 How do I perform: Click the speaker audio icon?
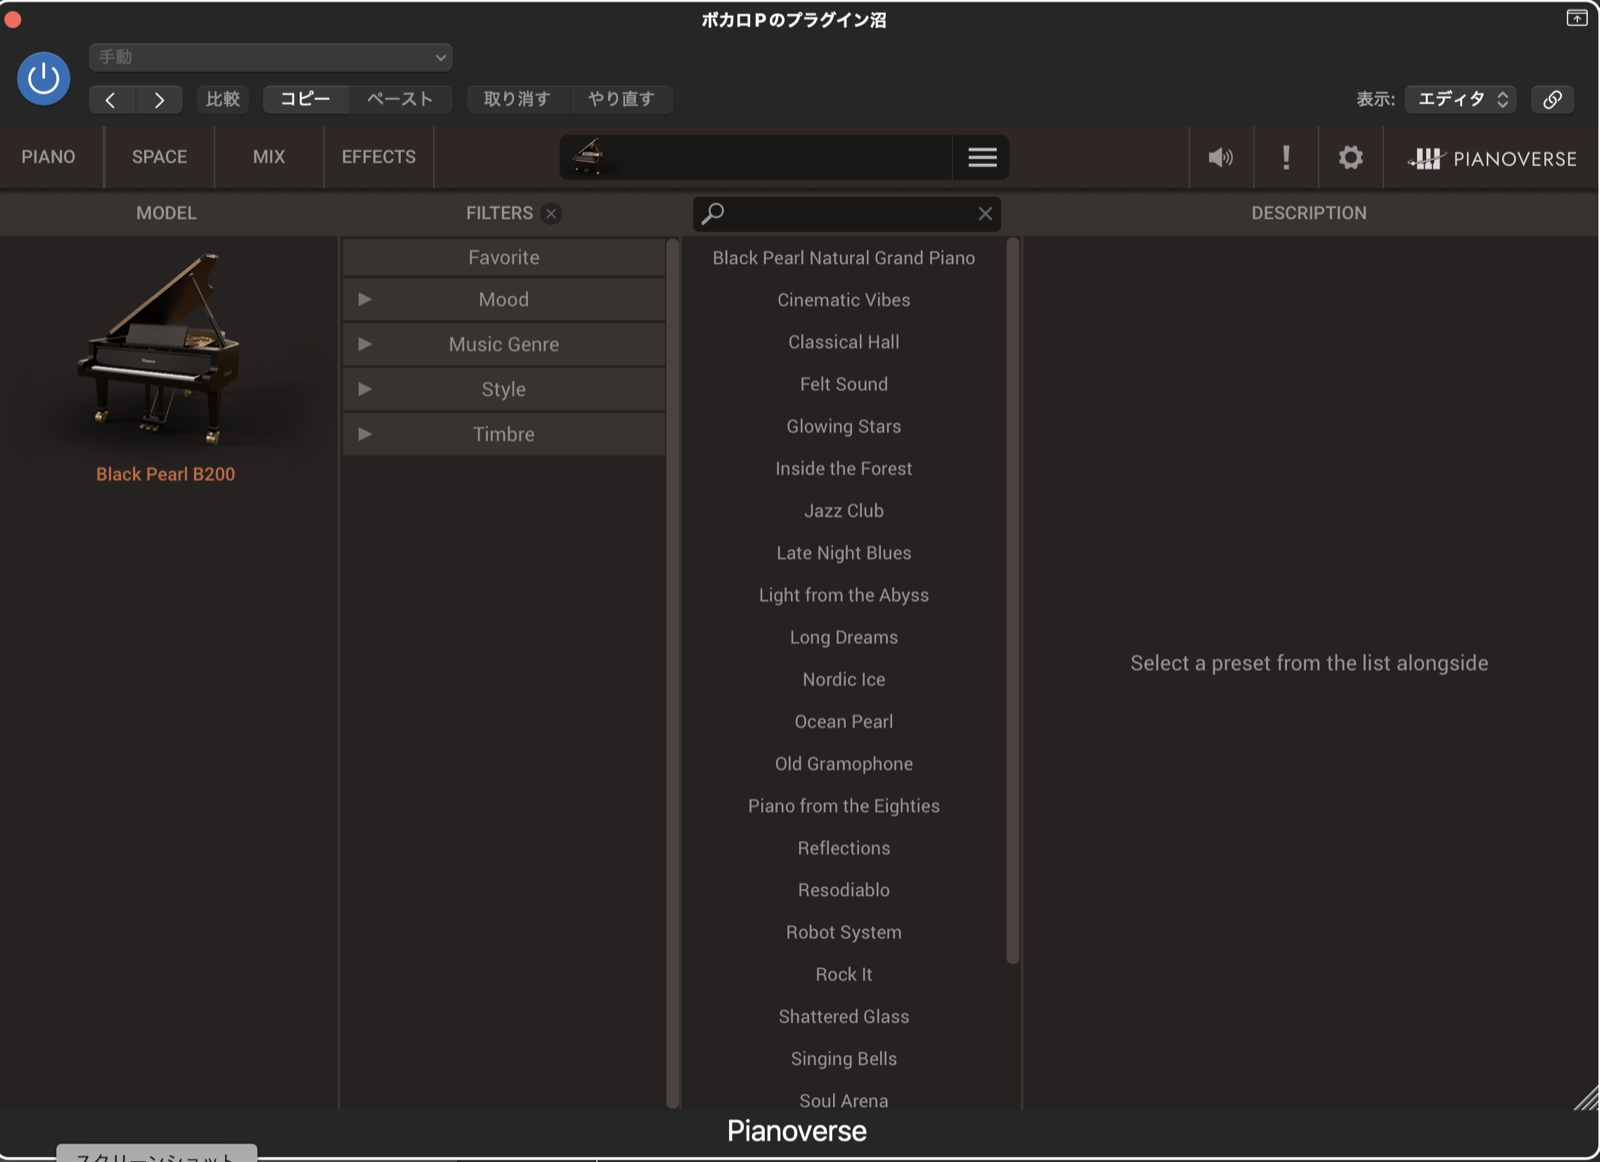point(1221,157)
